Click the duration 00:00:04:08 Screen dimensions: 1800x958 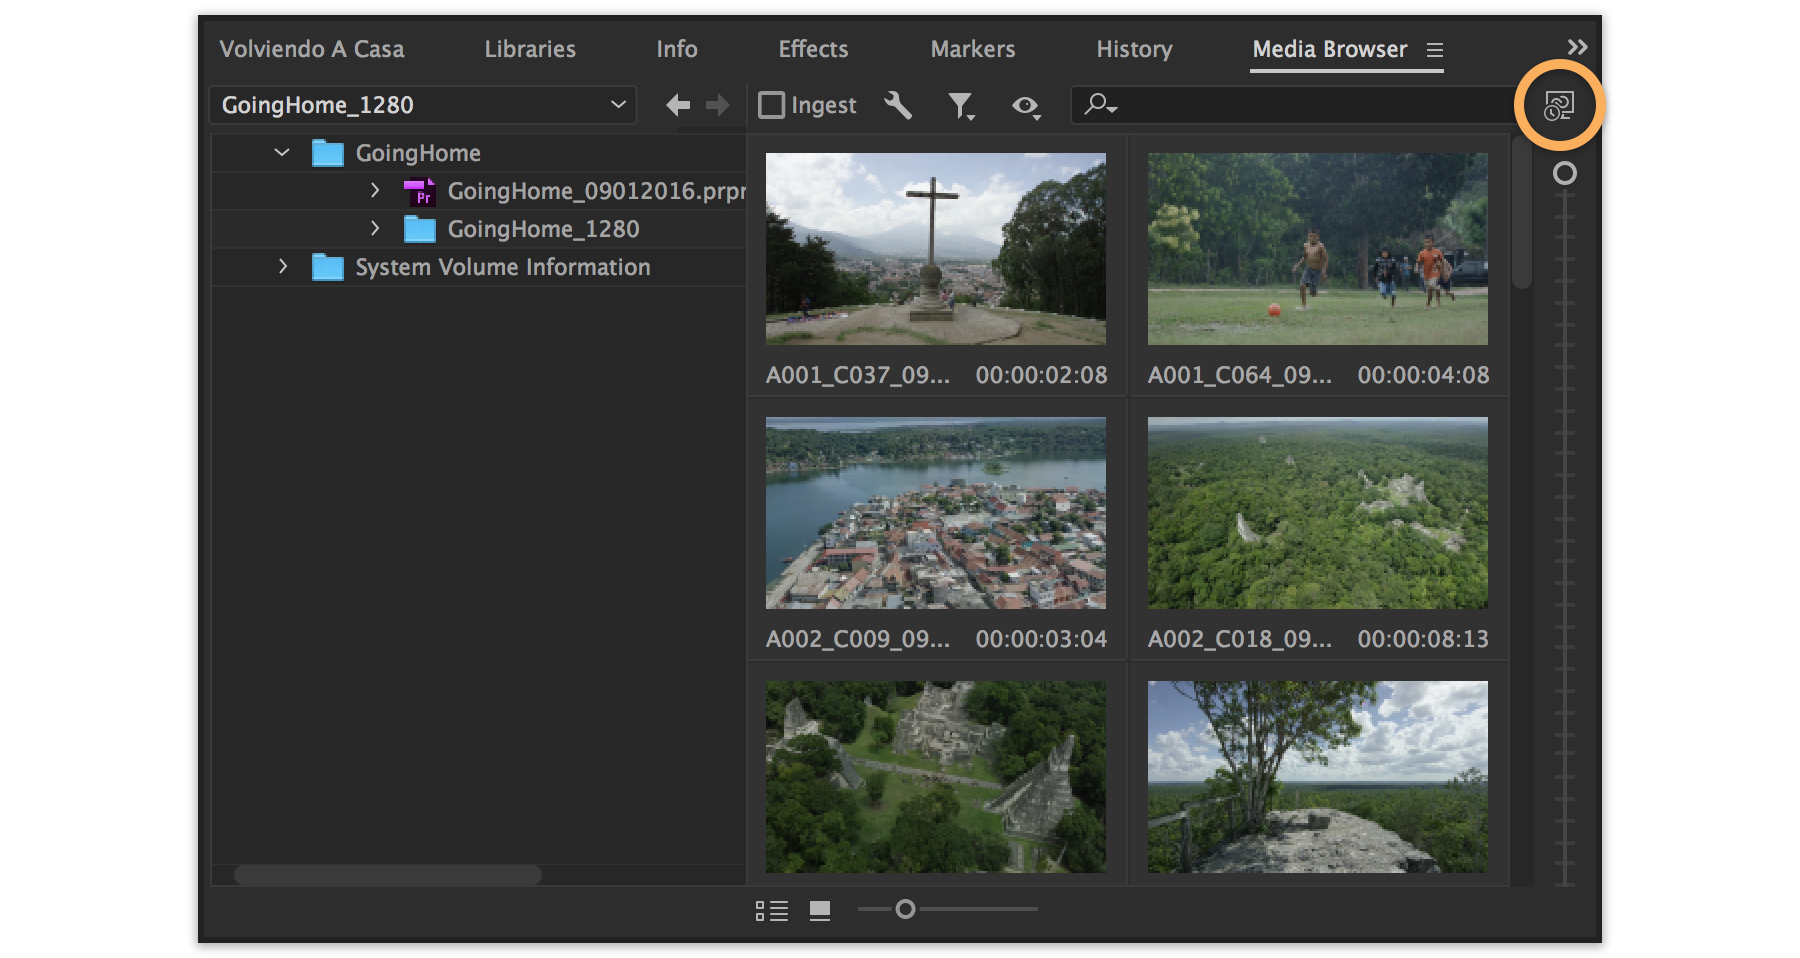coord(1424,375)
